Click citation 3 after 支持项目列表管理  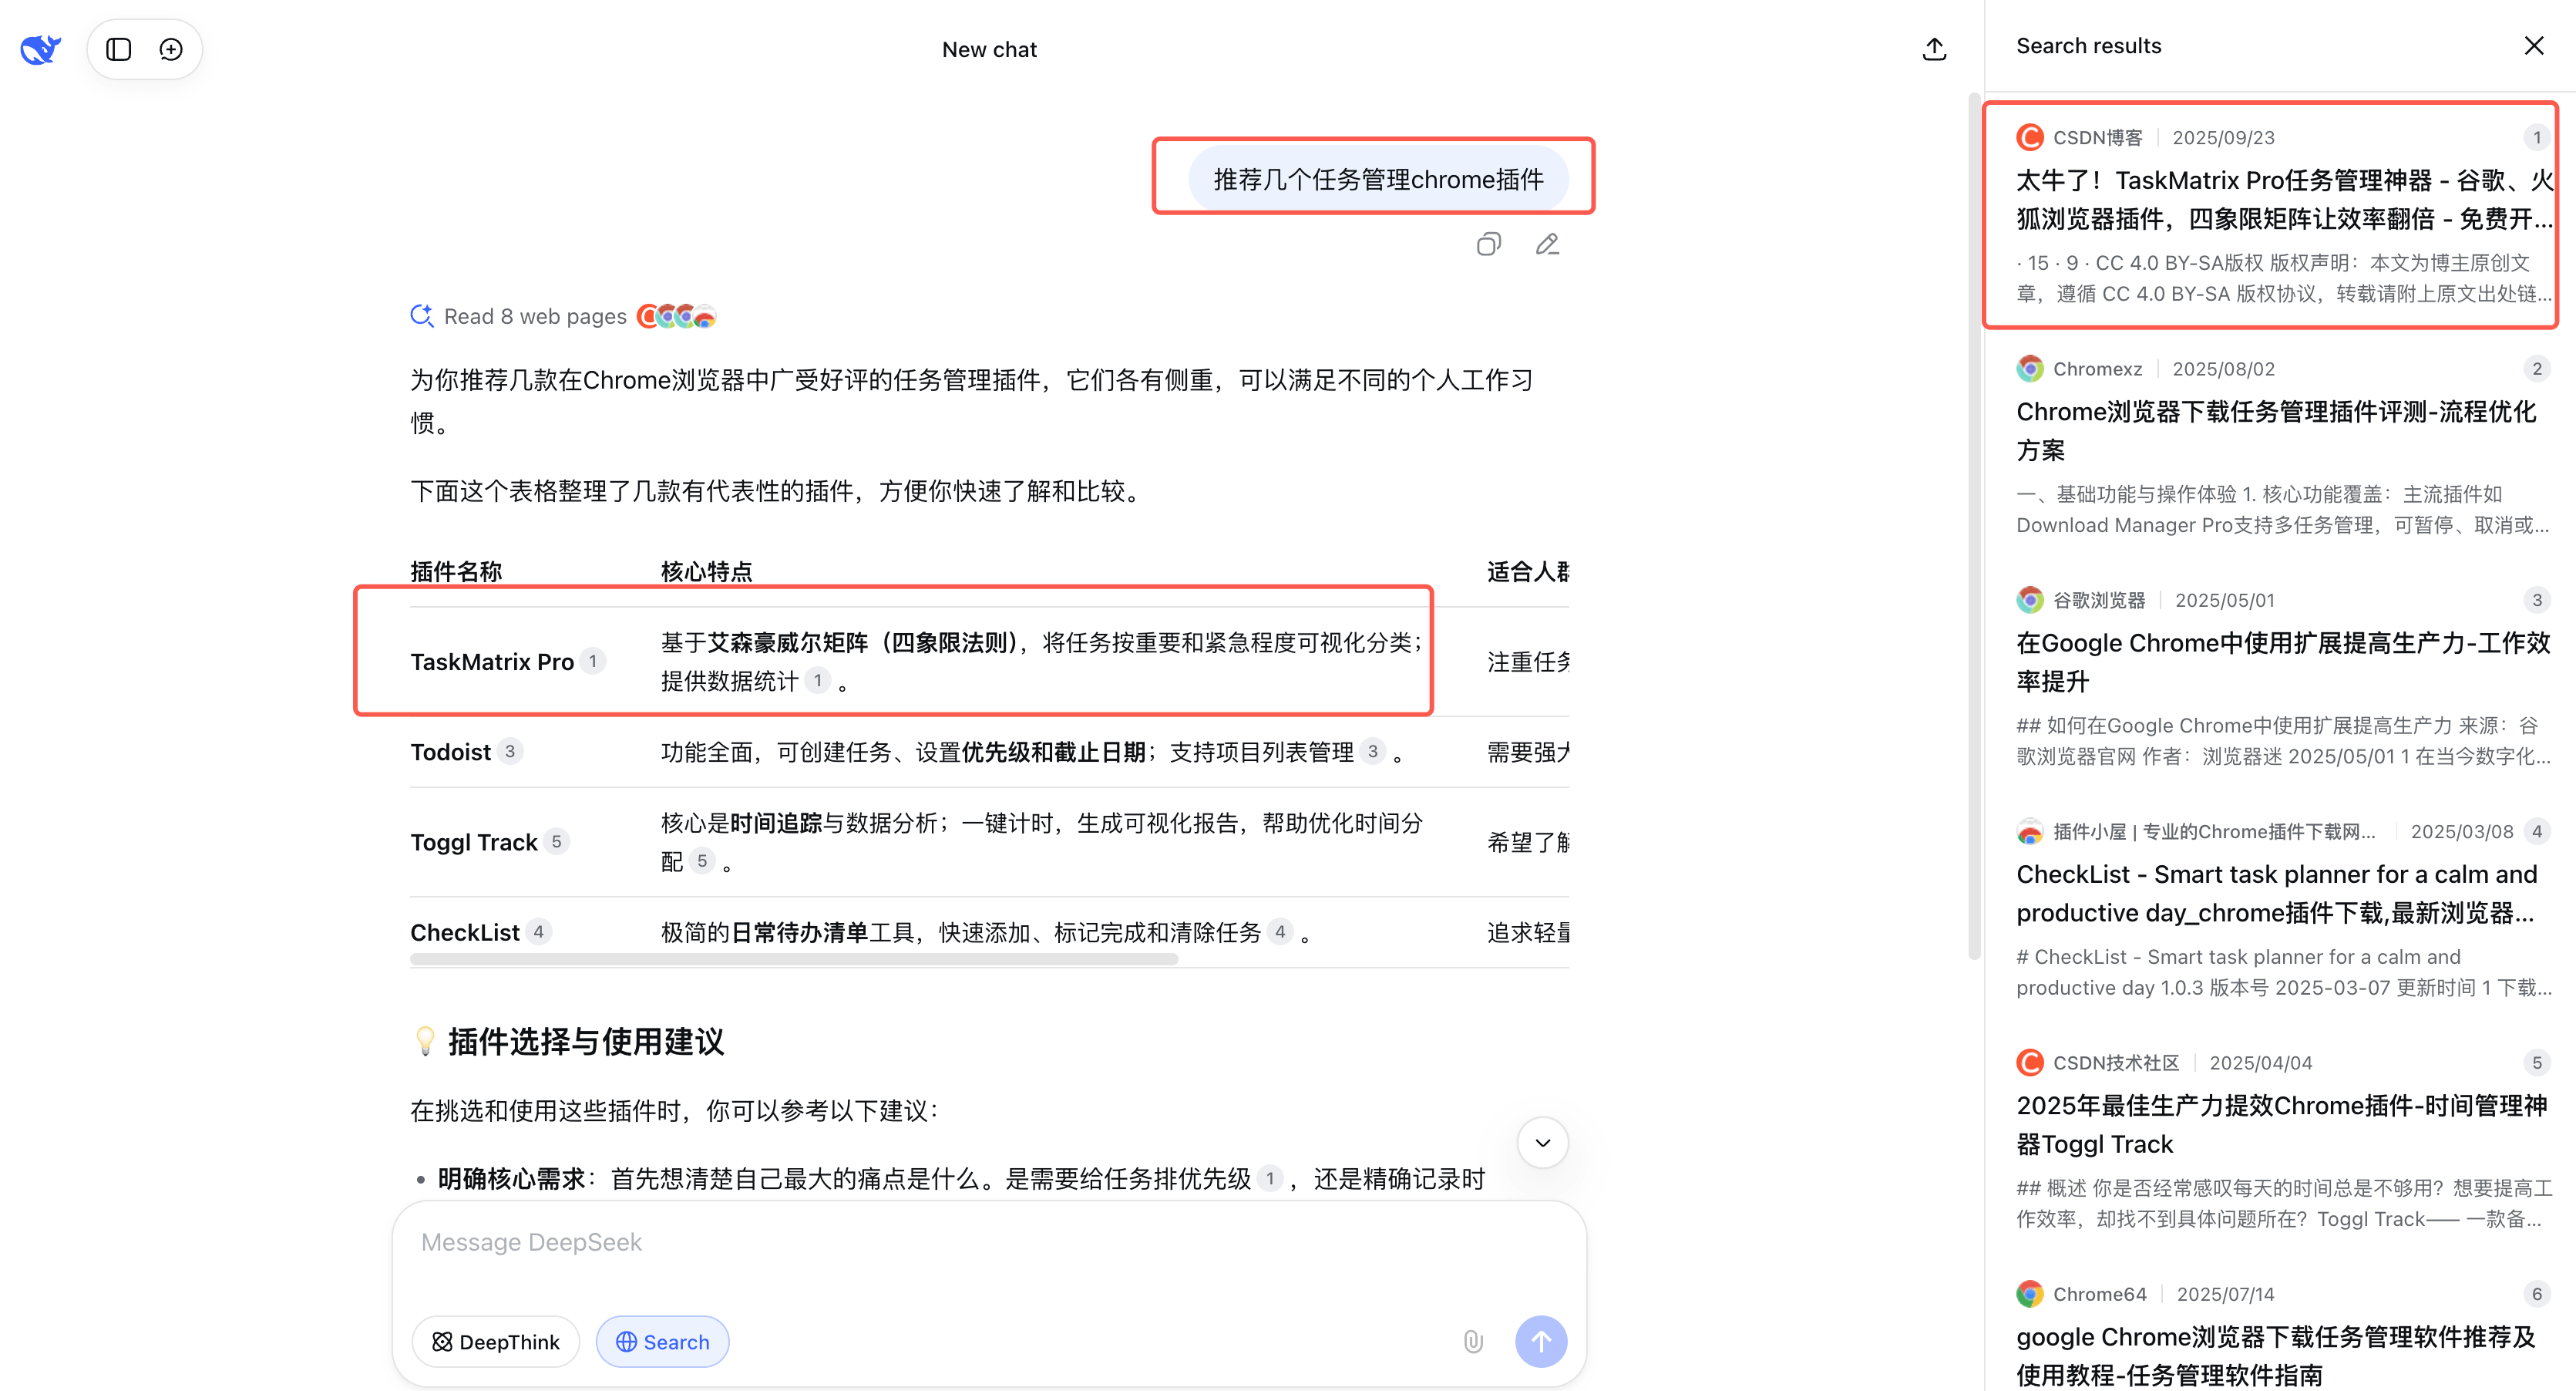coord(1373,751)
